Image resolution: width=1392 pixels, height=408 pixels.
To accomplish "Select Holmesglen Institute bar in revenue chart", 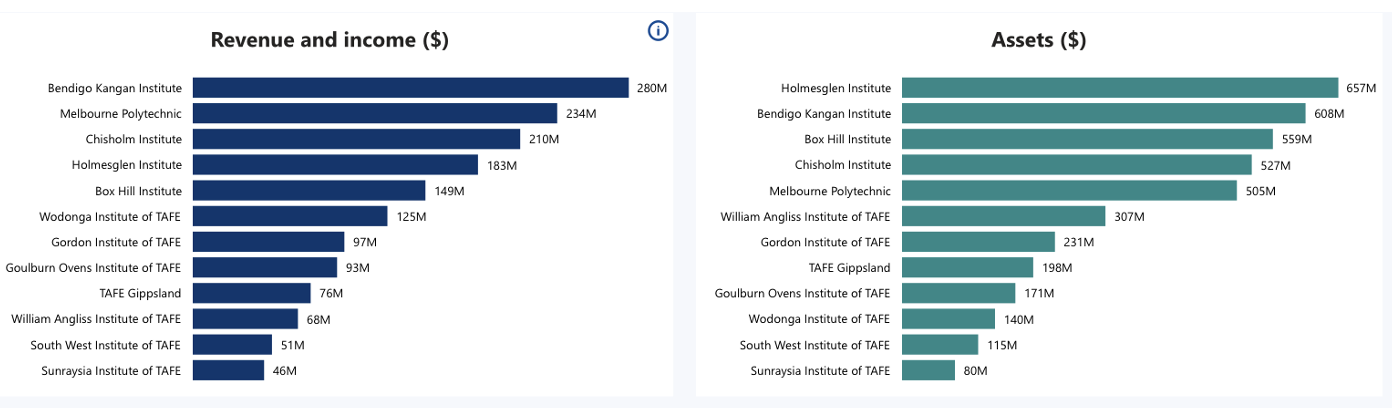I will pyautogui.click(x=335, y=165).
